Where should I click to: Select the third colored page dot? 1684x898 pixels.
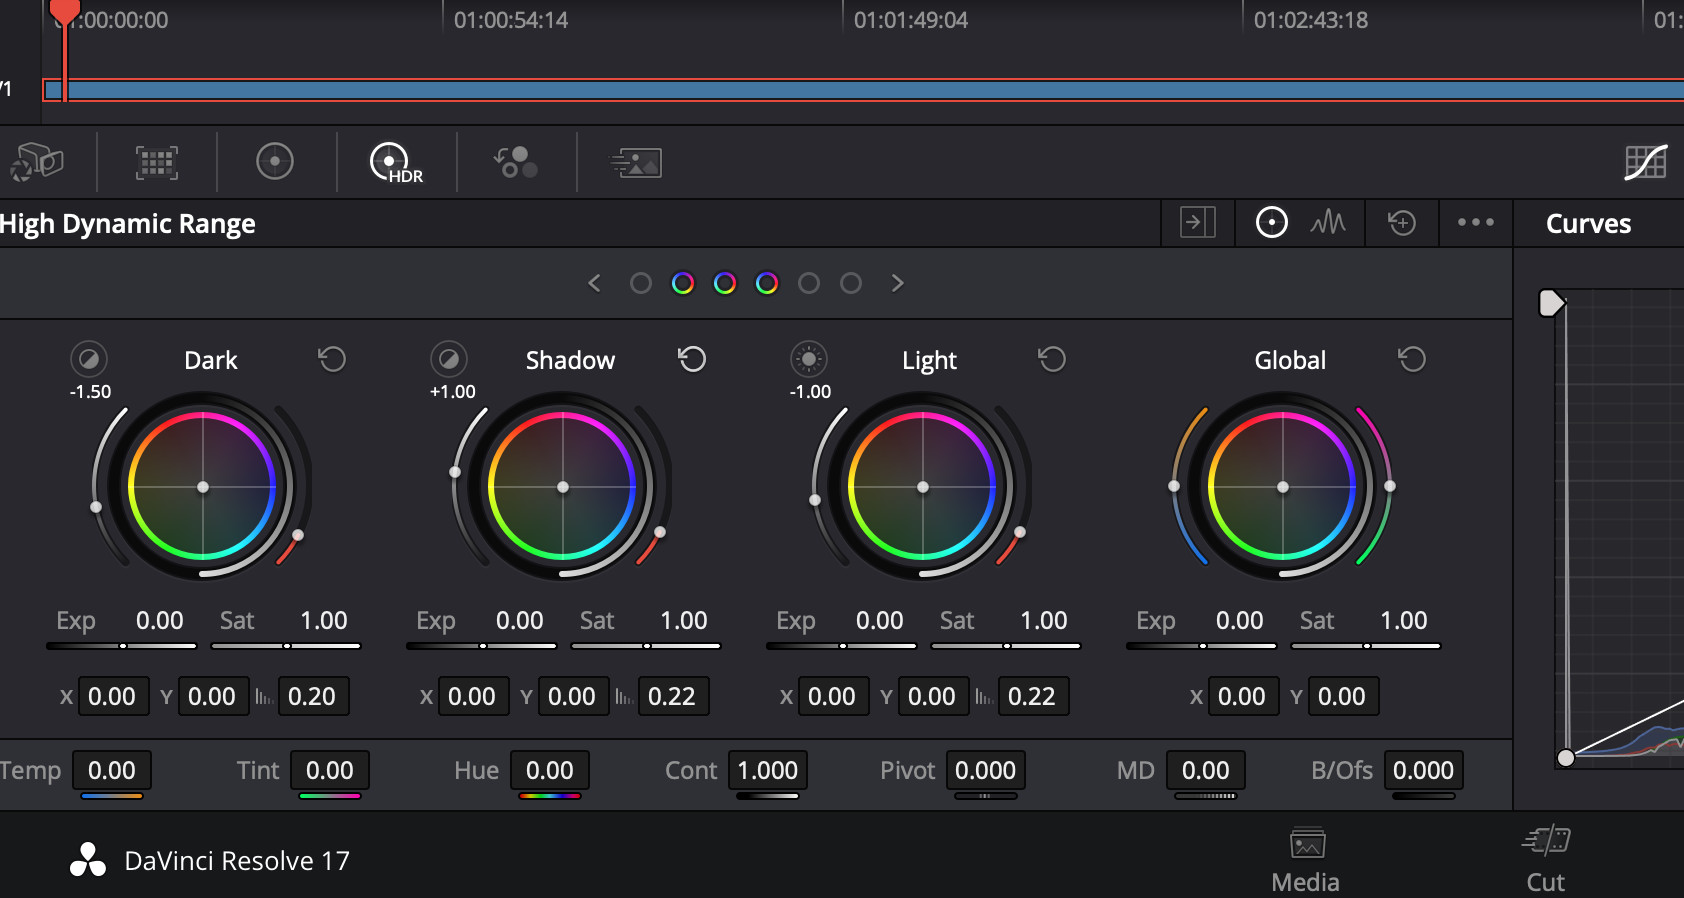(725, 283)
